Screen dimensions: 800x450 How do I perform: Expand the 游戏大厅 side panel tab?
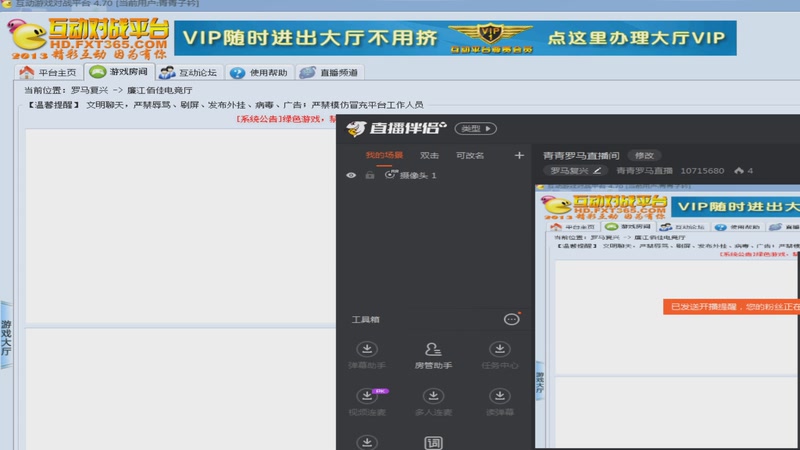(x=6, y=337)
